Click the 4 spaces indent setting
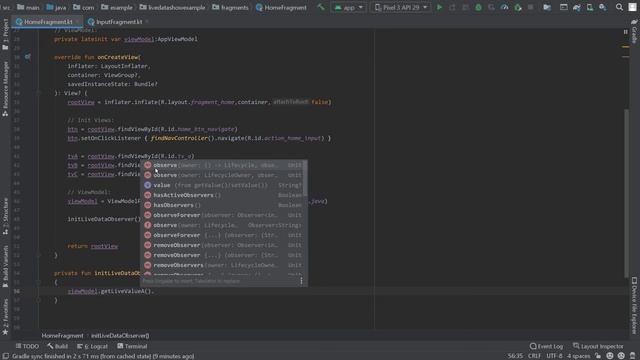Screen dimensions: 640x360 (578, 356)
